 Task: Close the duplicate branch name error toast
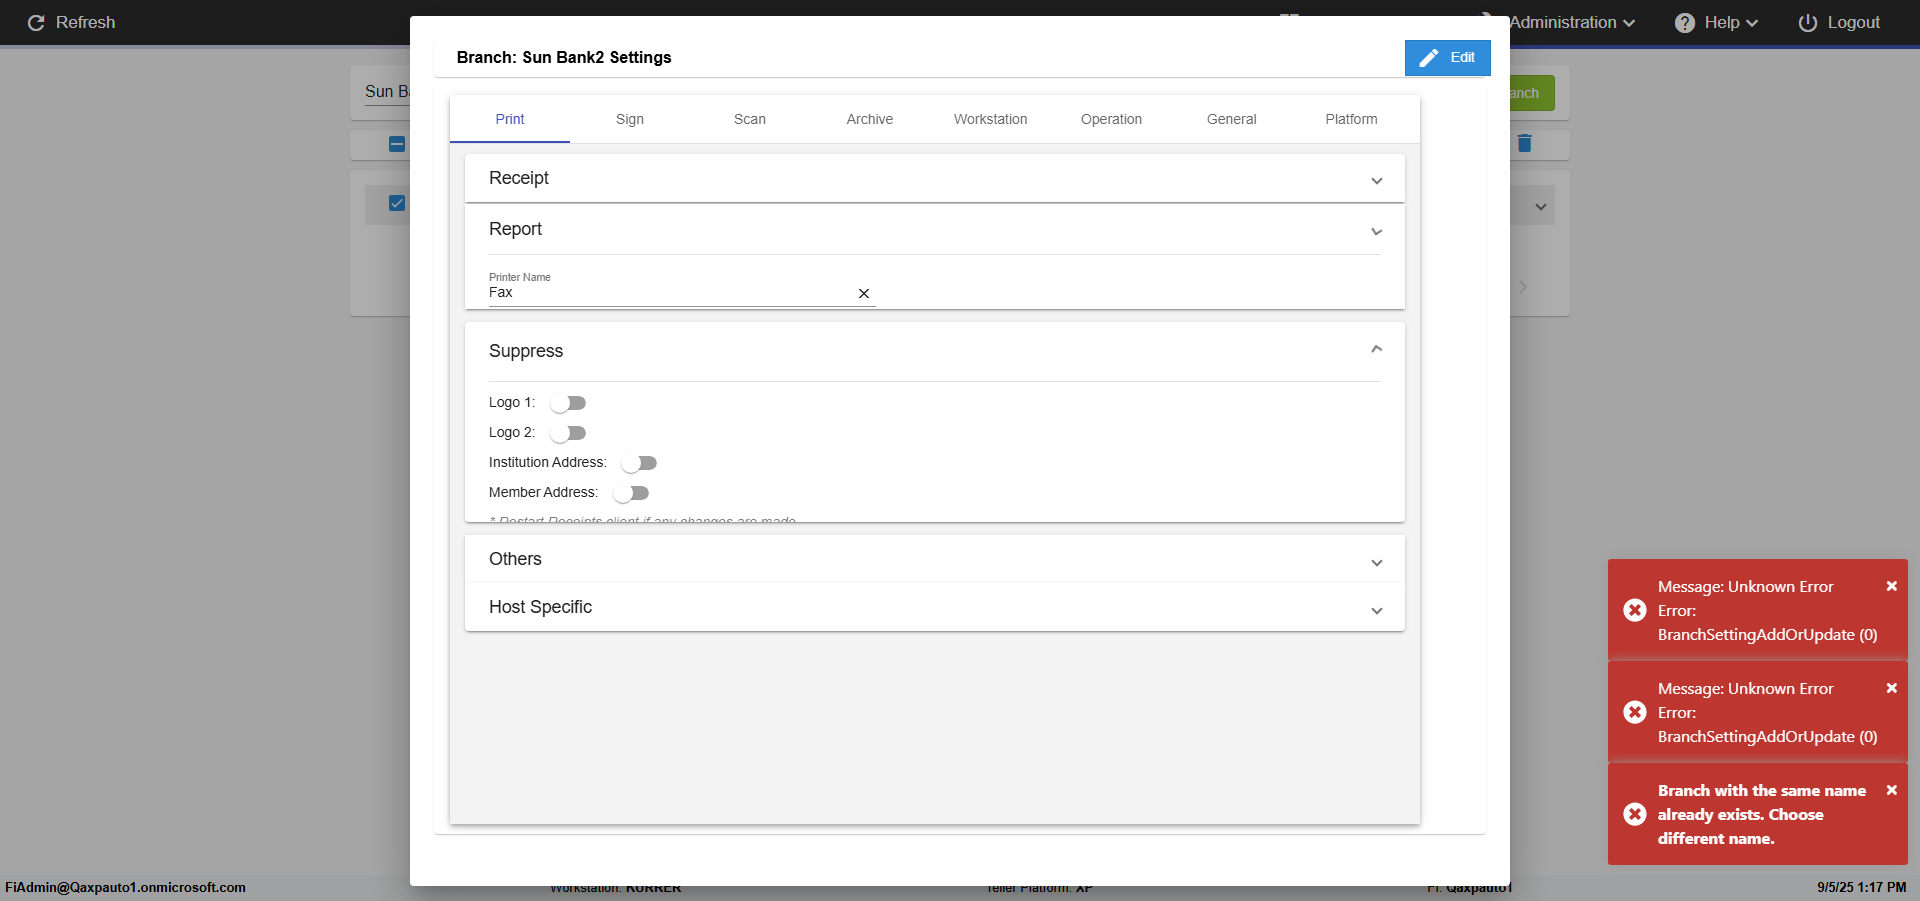point(1891,791)
